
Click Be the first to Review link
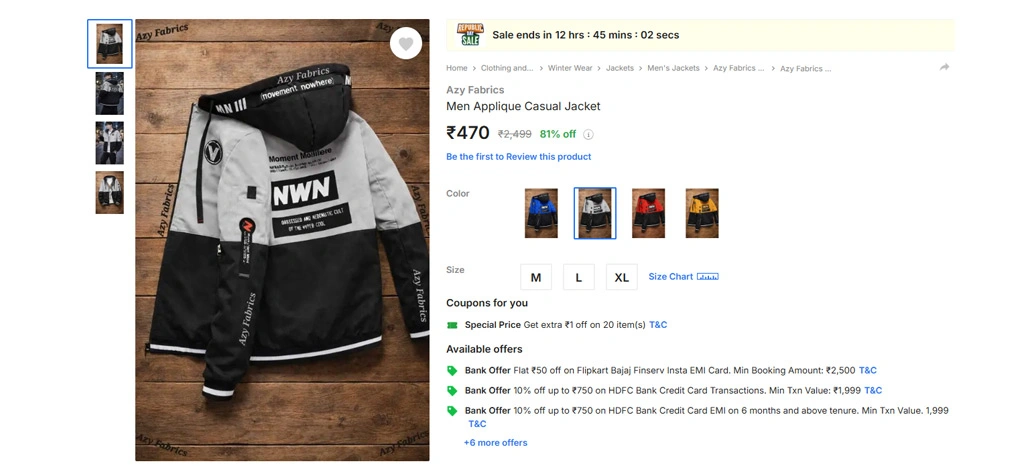518,157
